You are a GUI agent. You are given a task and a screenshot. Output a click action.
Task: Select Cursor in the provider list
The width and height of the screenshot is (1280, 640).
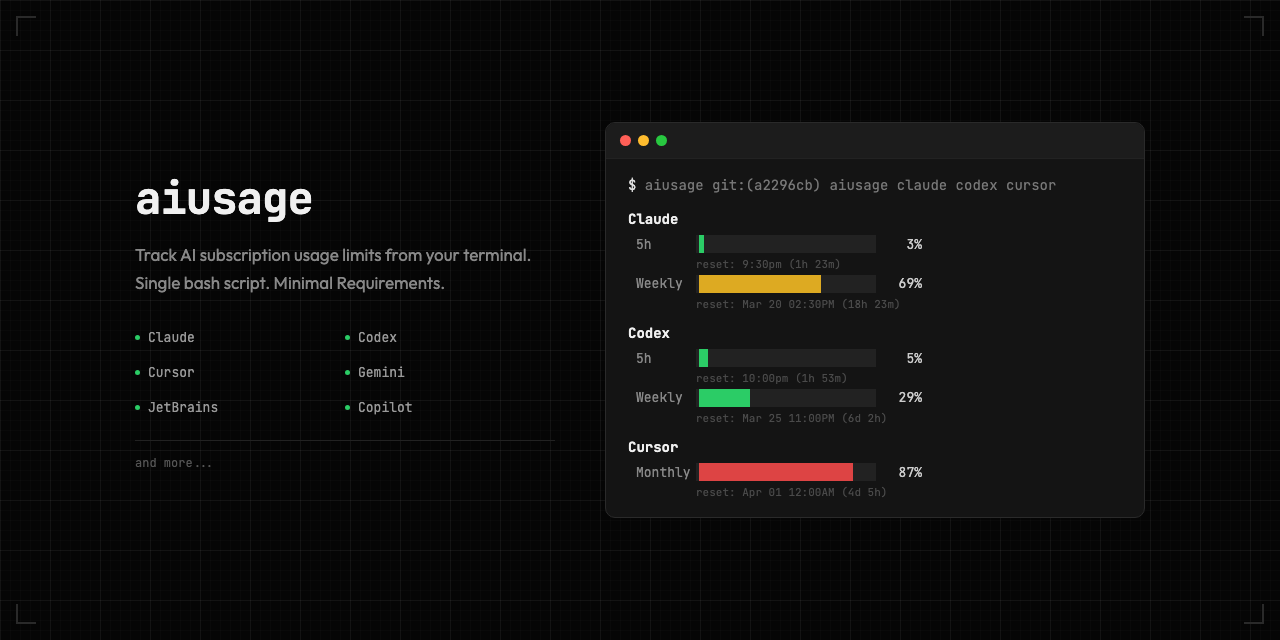pyautogui.click(x=171, y=373)
